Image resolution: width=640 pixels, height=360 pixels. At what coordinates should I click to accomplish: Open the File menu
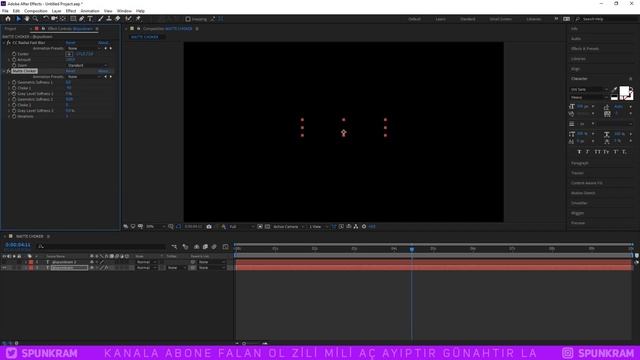(5, 11)
